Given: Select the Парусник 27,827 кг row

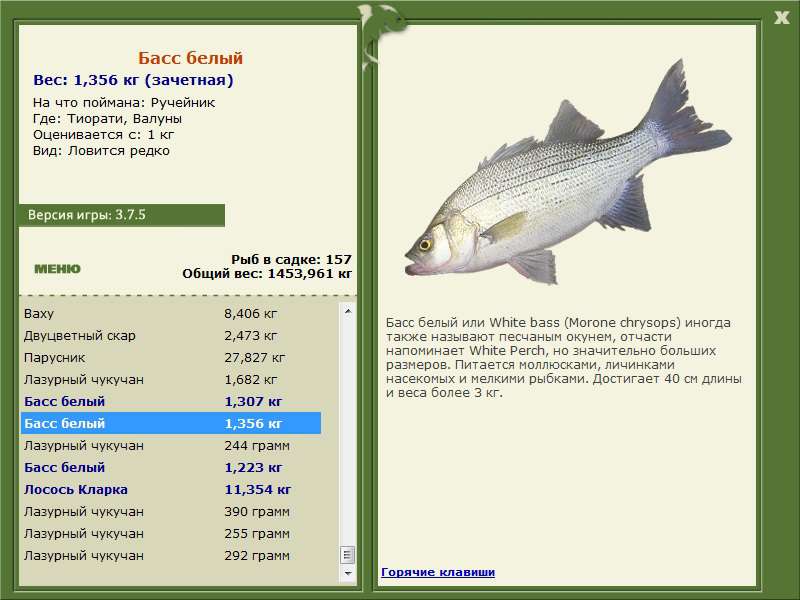Looking at the screenshot, I should (171, 358).
